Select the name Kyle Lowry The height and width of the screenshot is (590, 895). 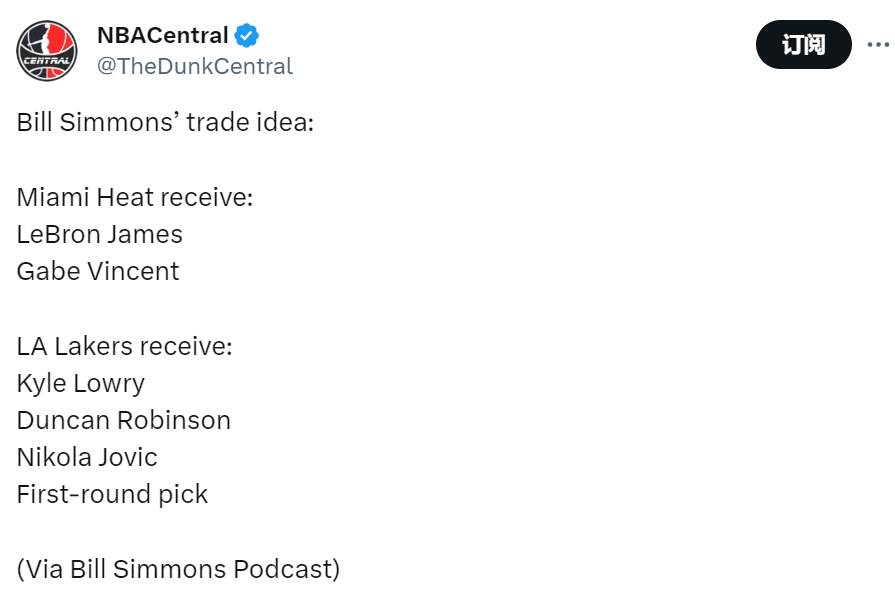[x=80, y=384]
